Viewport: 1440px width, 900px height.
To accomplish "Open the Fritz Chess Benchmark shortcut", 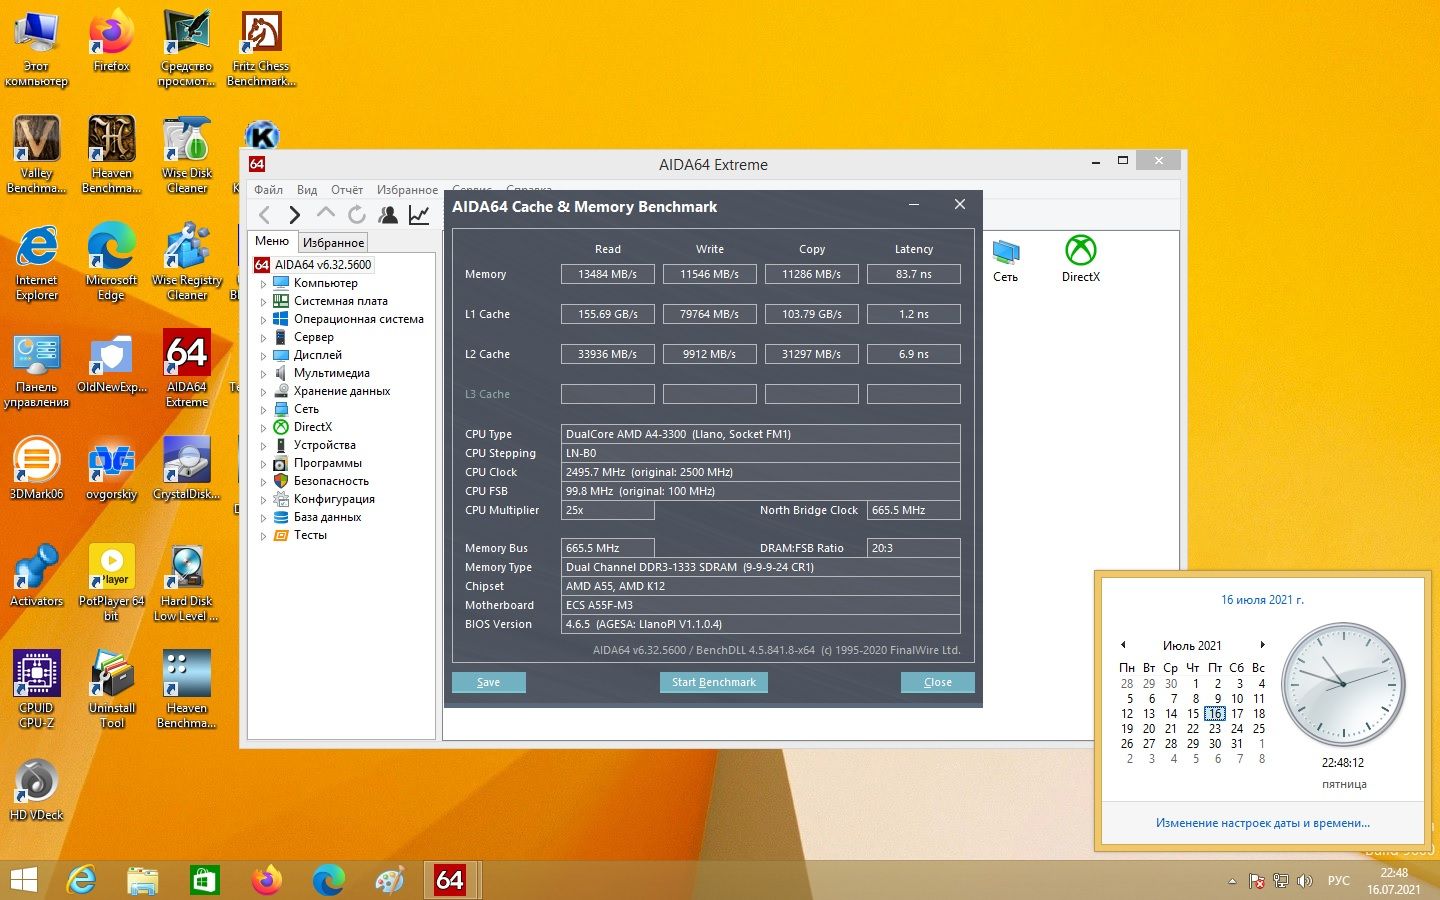I will tap(261, 48).
